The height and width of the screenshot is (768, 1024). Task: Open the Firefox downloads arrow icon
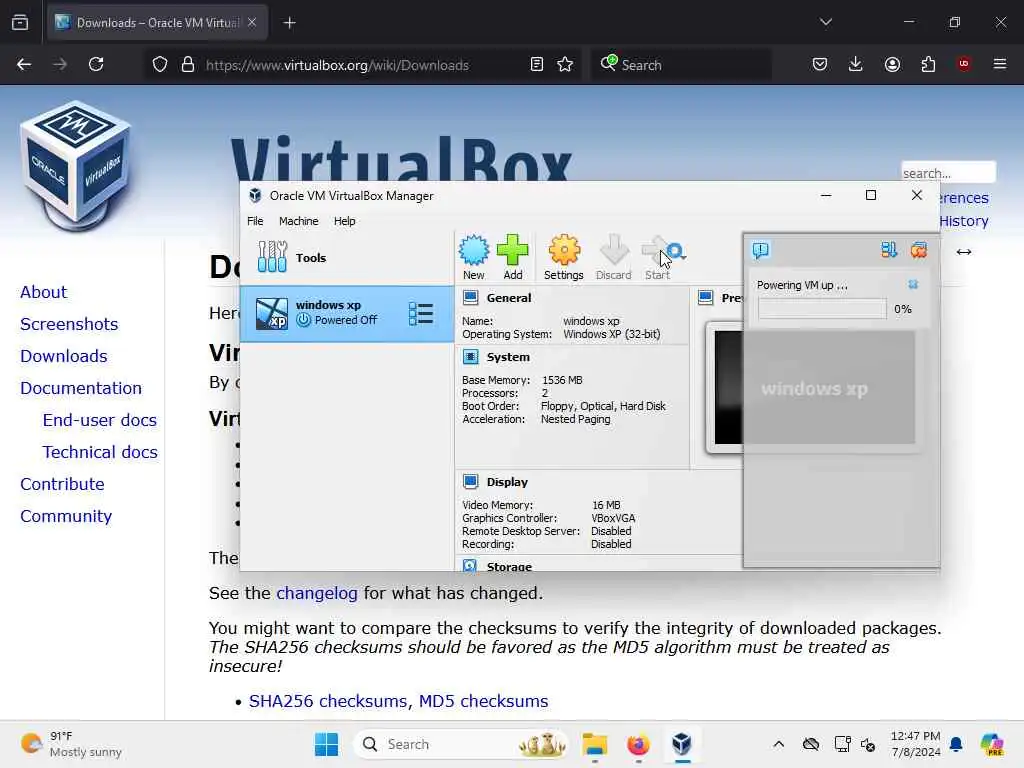856,64
